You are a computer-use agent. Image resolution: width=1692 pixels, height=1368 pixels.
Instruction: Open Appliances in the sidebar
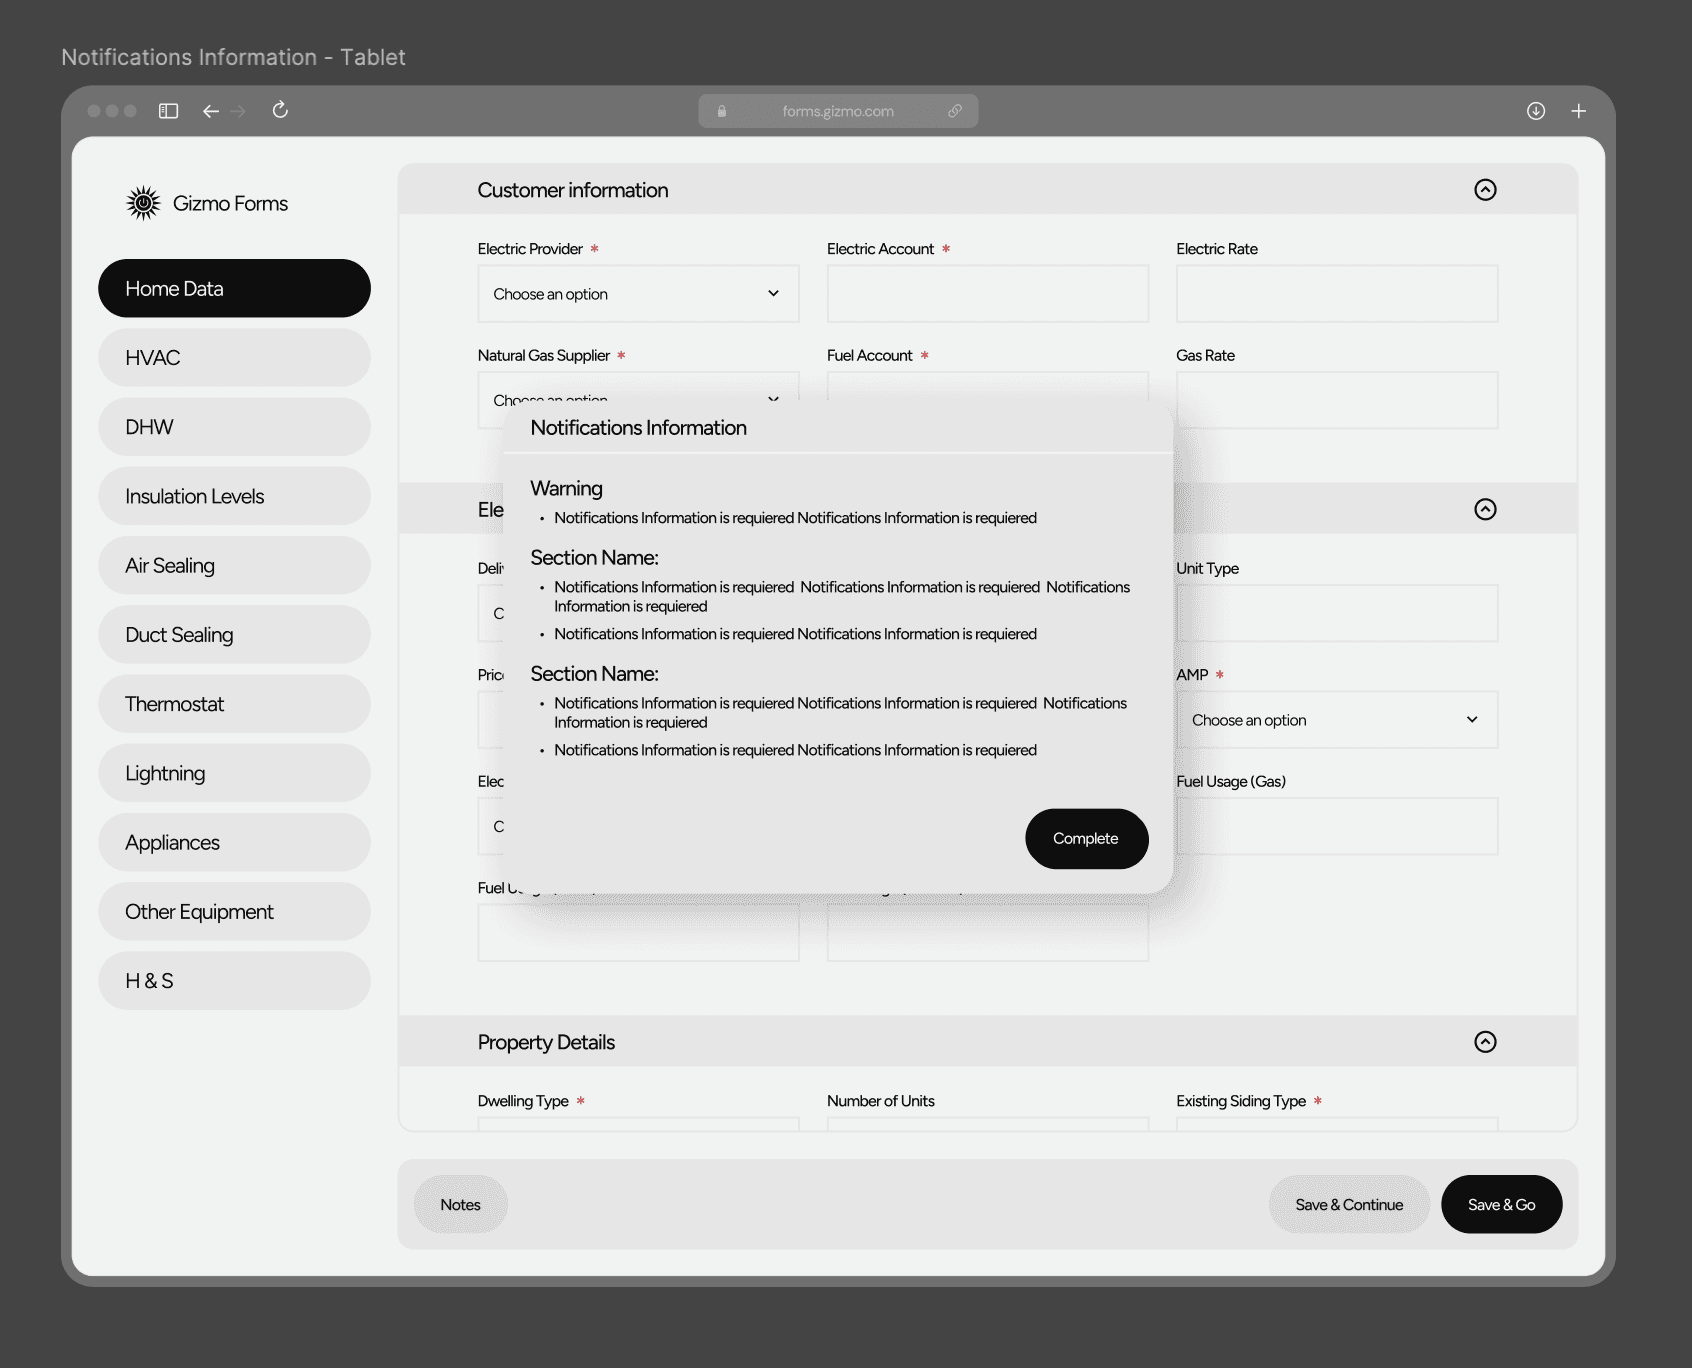click(234, 843)
